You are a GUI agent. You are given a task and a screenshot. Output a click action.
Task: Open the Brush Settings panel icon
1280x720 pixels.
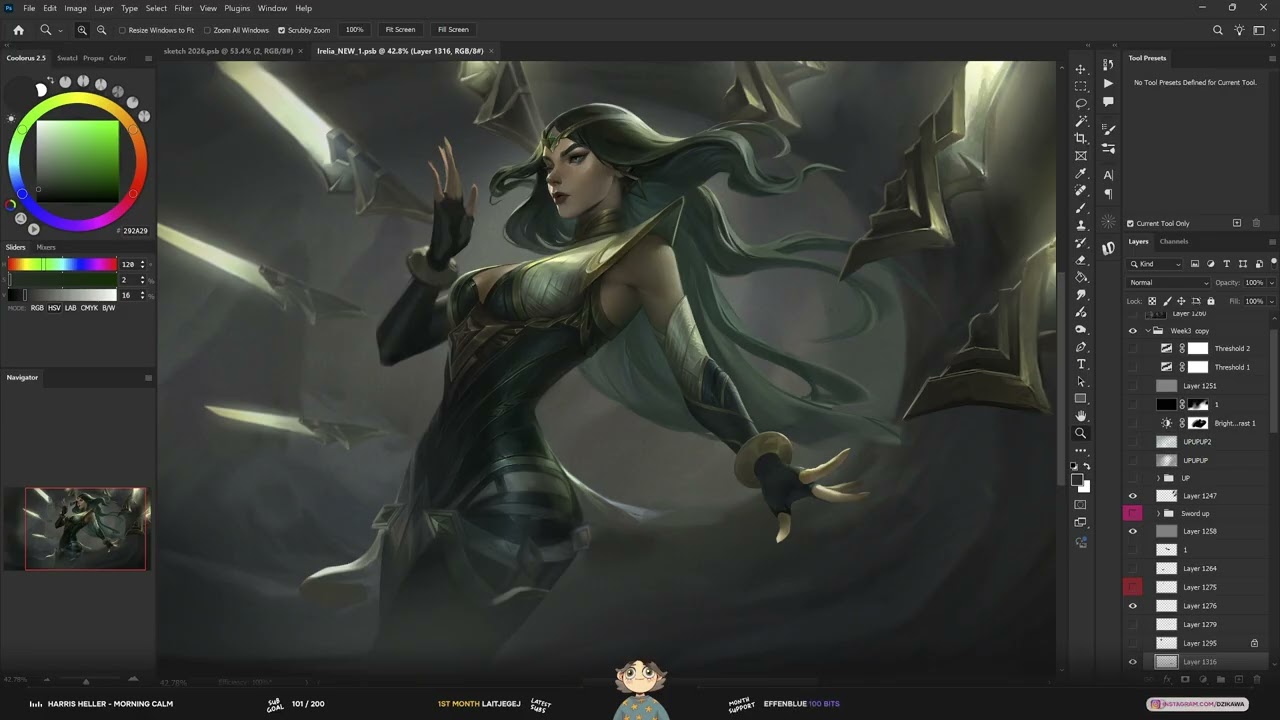click(1108, 130)
